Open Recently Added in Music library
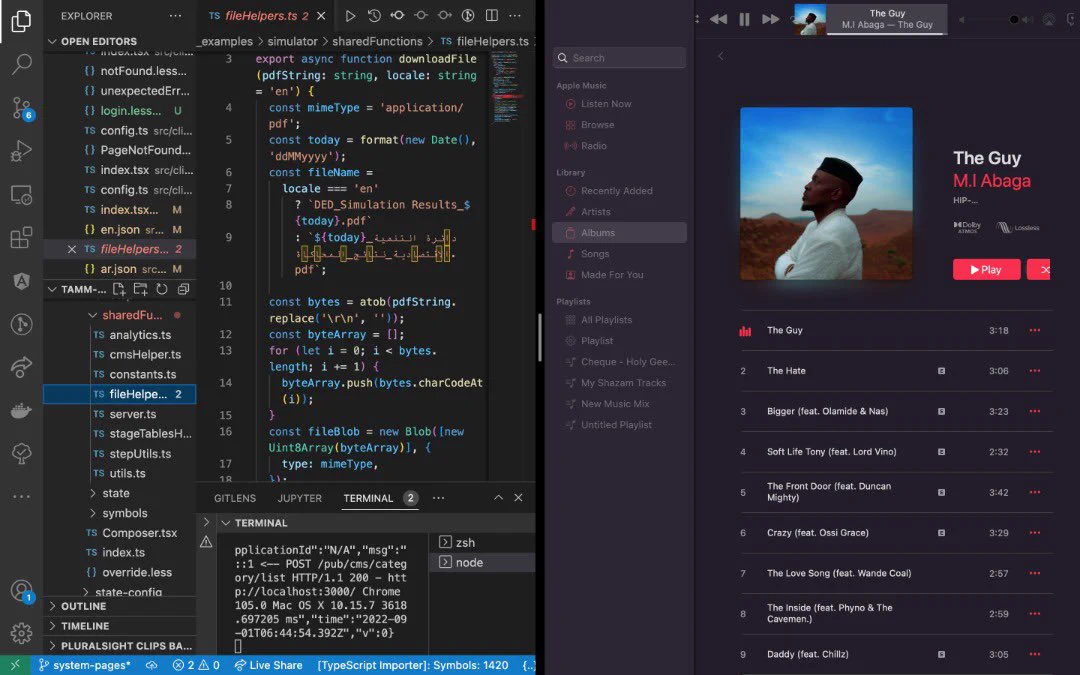Image resolution: width=1080 pixels, height=675 pixels. tap(616, 191)
